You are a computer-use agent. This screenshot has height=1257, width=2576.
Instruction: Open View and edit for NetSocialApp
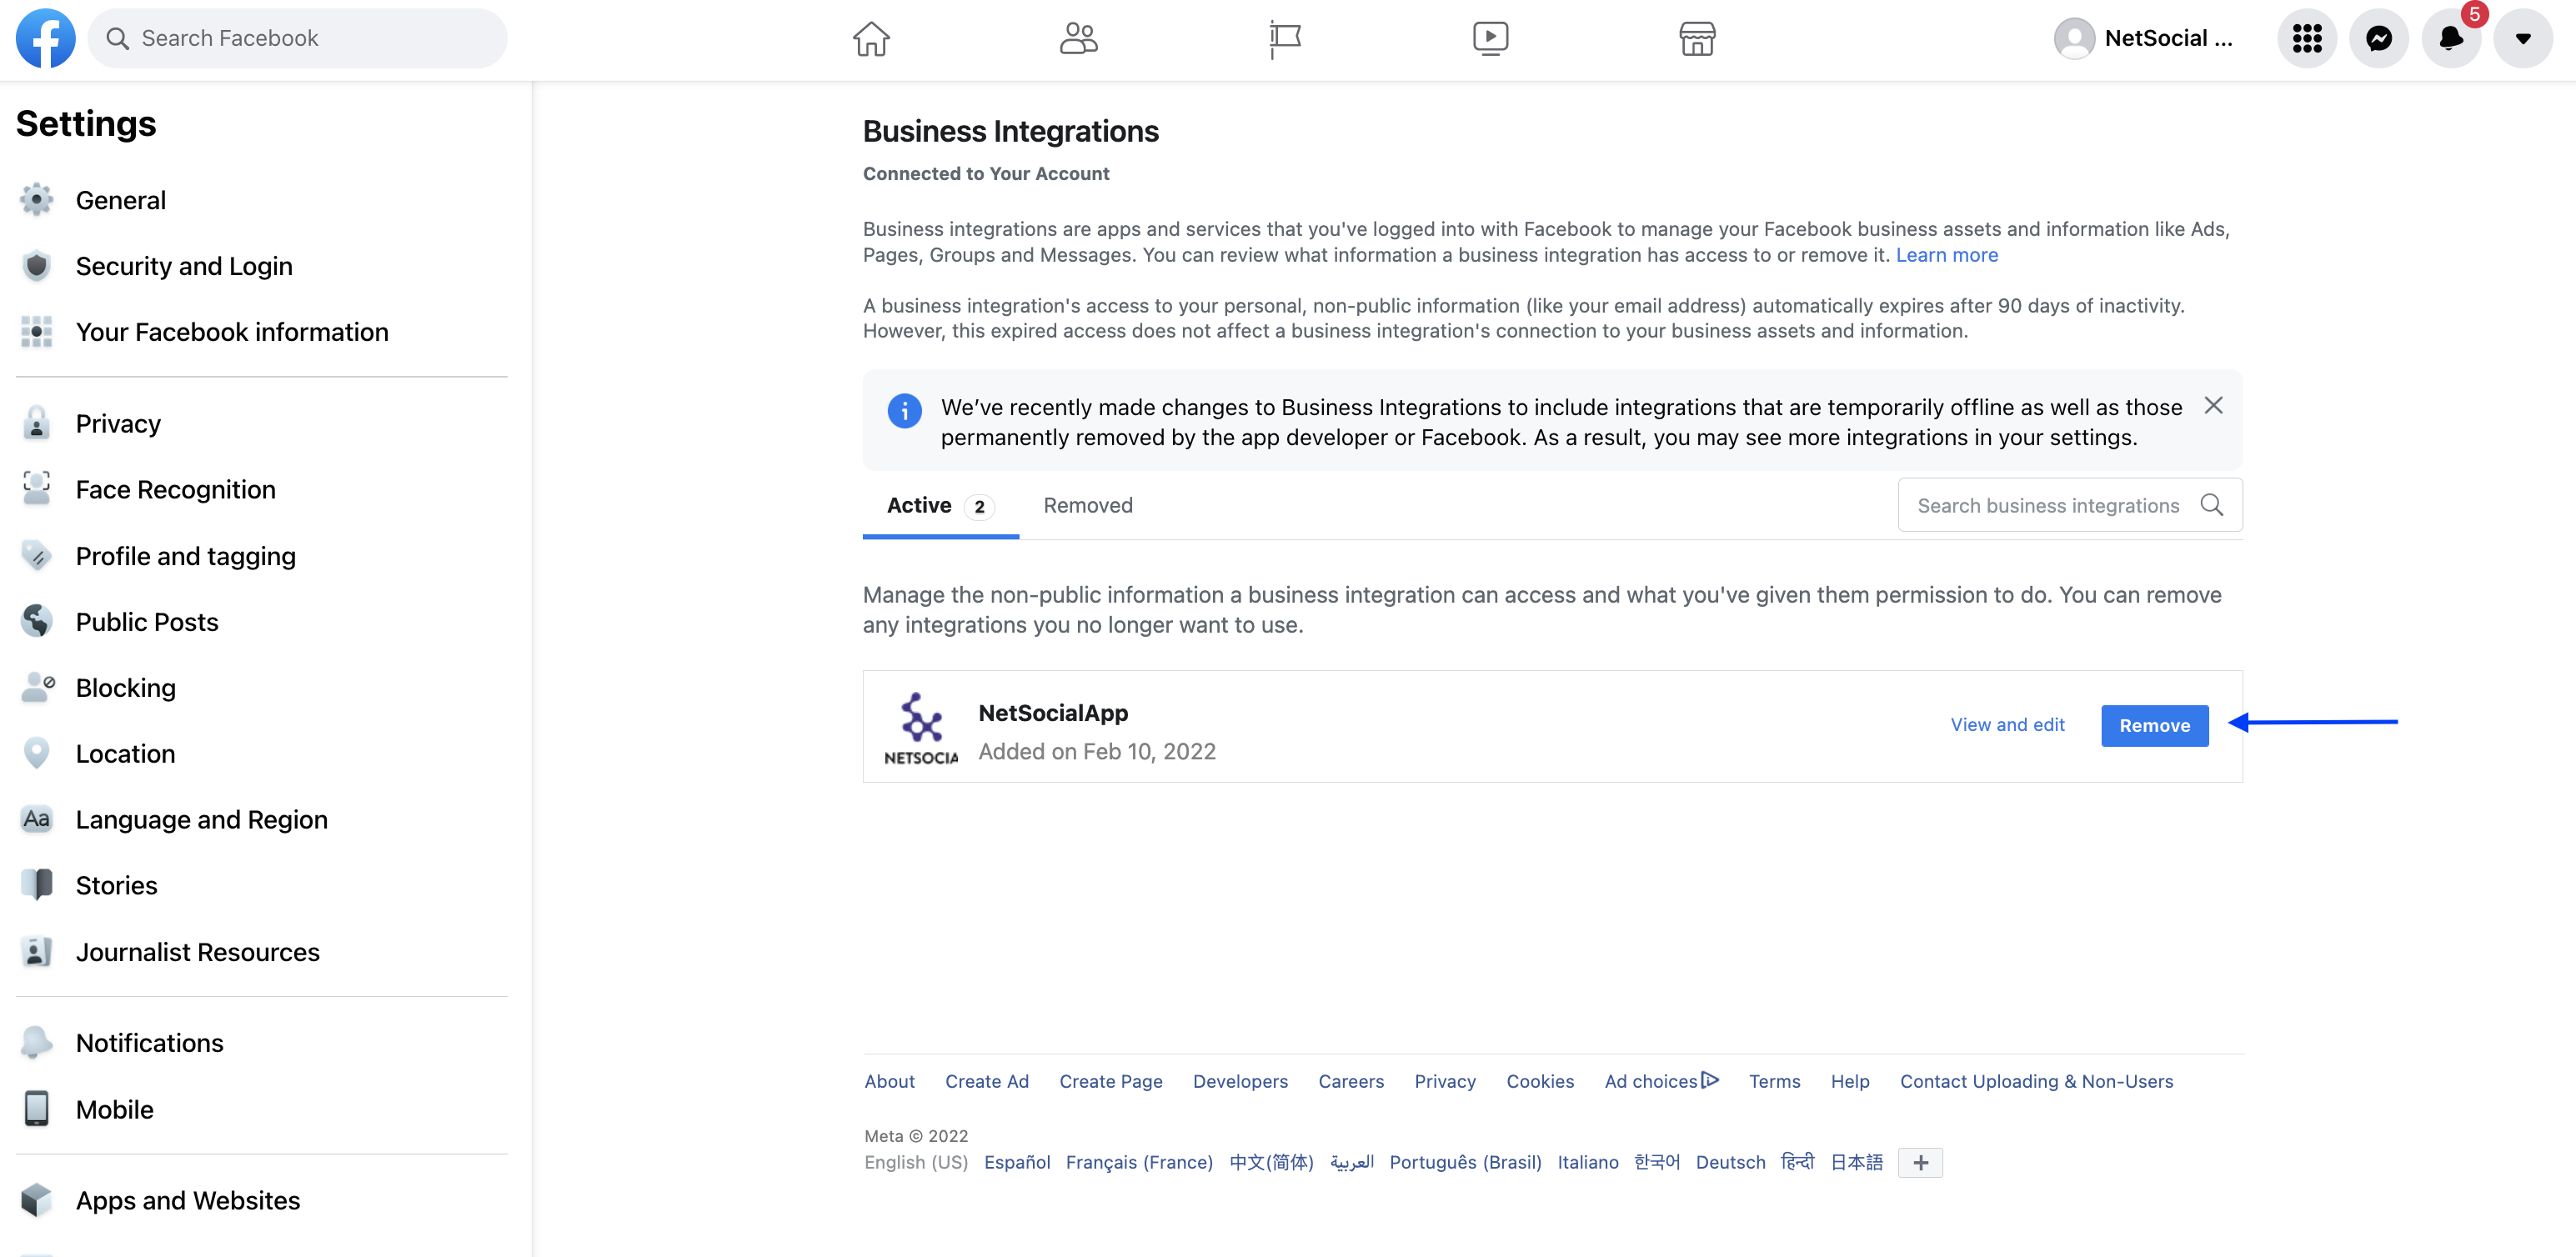(2007, 724)
